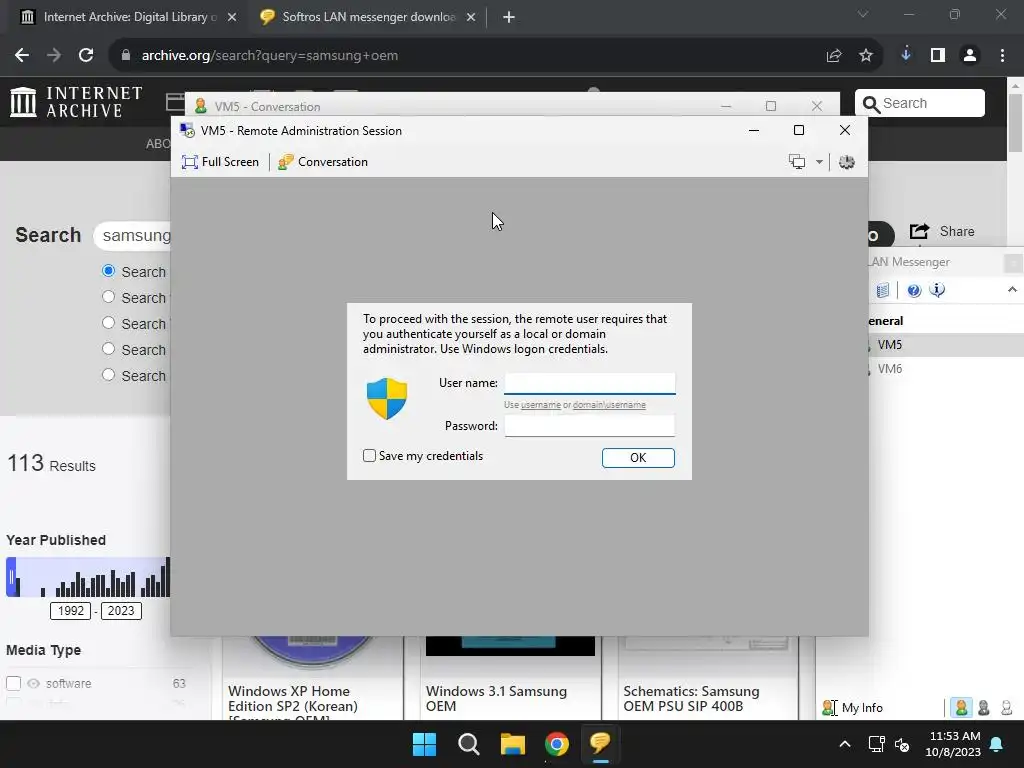Image resolution: width=1024 pixels, height=768 pixels.
Task: Click the session settings gear icon
Action: (x=846, y=162)
